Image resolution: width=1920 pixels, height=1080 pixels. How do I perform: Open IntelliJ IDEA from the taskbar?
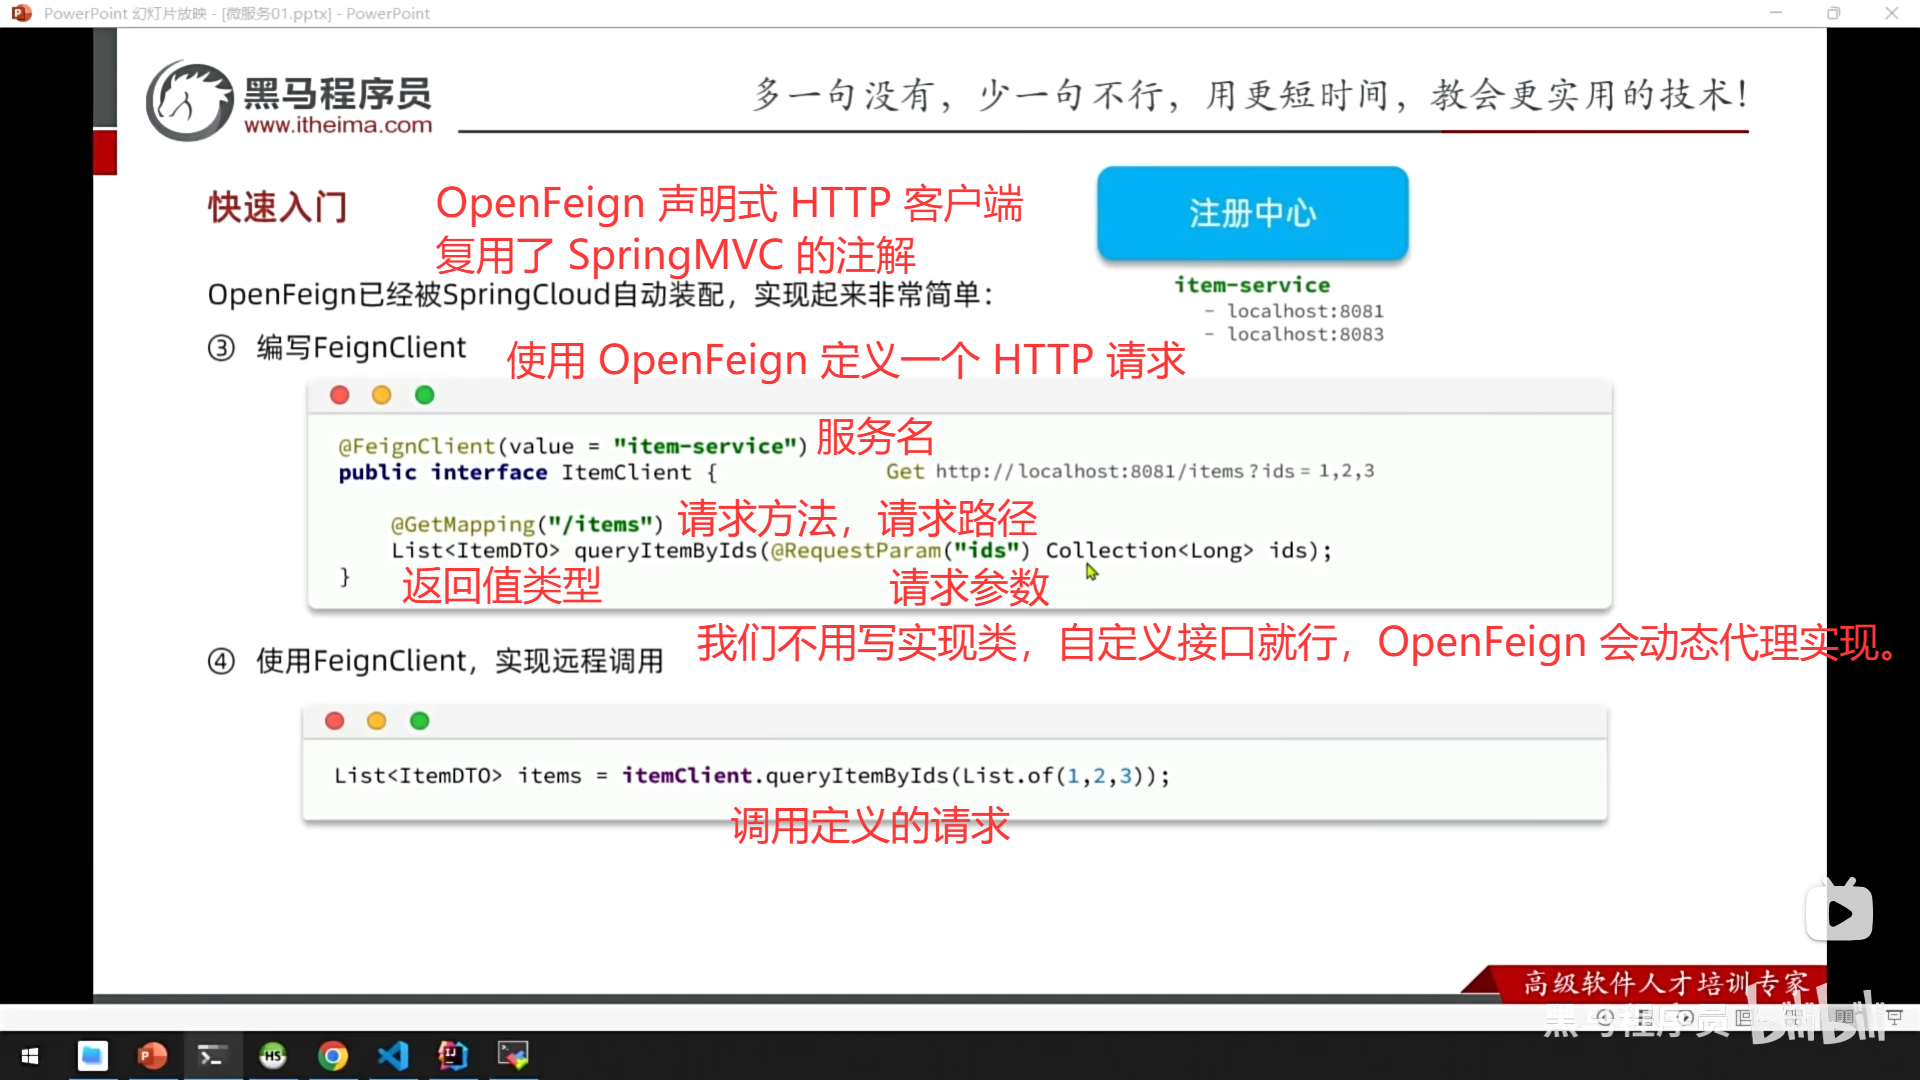coord(453,1055)
